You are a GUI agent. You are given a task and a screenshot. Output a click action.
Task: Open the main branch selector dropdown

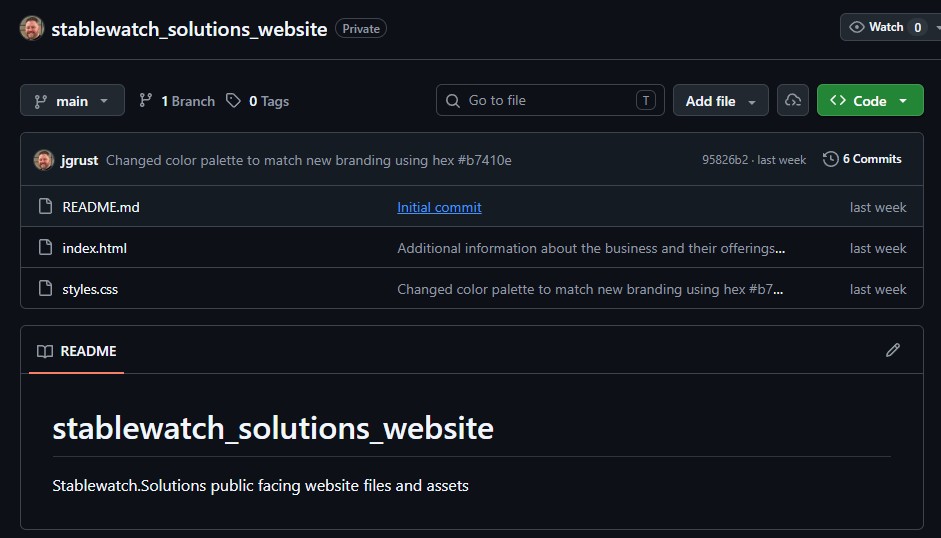coord(72,100)
